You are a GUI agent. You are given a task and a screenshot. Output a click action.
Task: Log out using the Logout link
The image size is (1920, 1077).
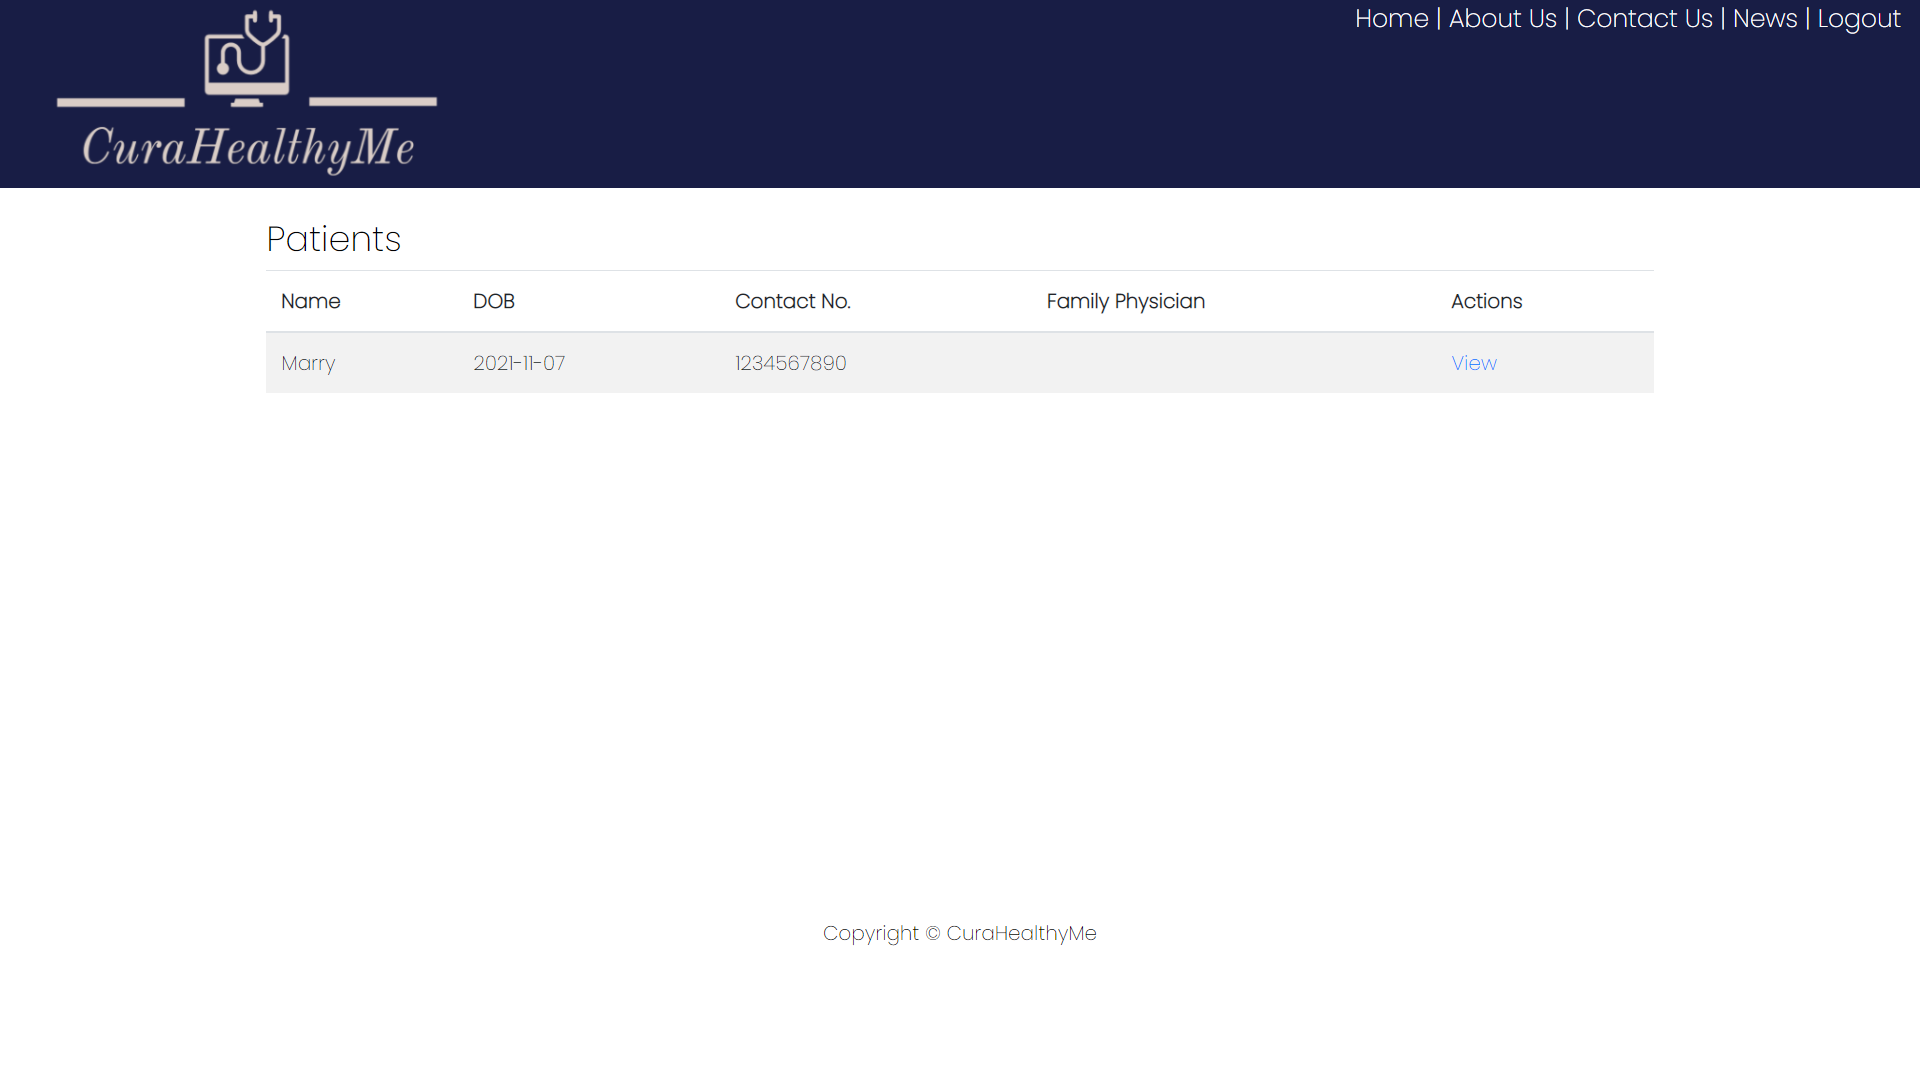(x=1858, y=19)
